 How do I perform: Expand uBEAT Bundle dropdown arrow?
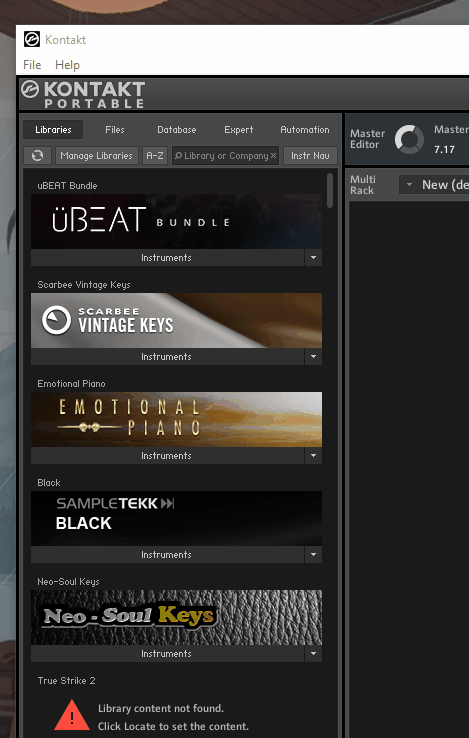pyautogui.click(x=313, y=257)
